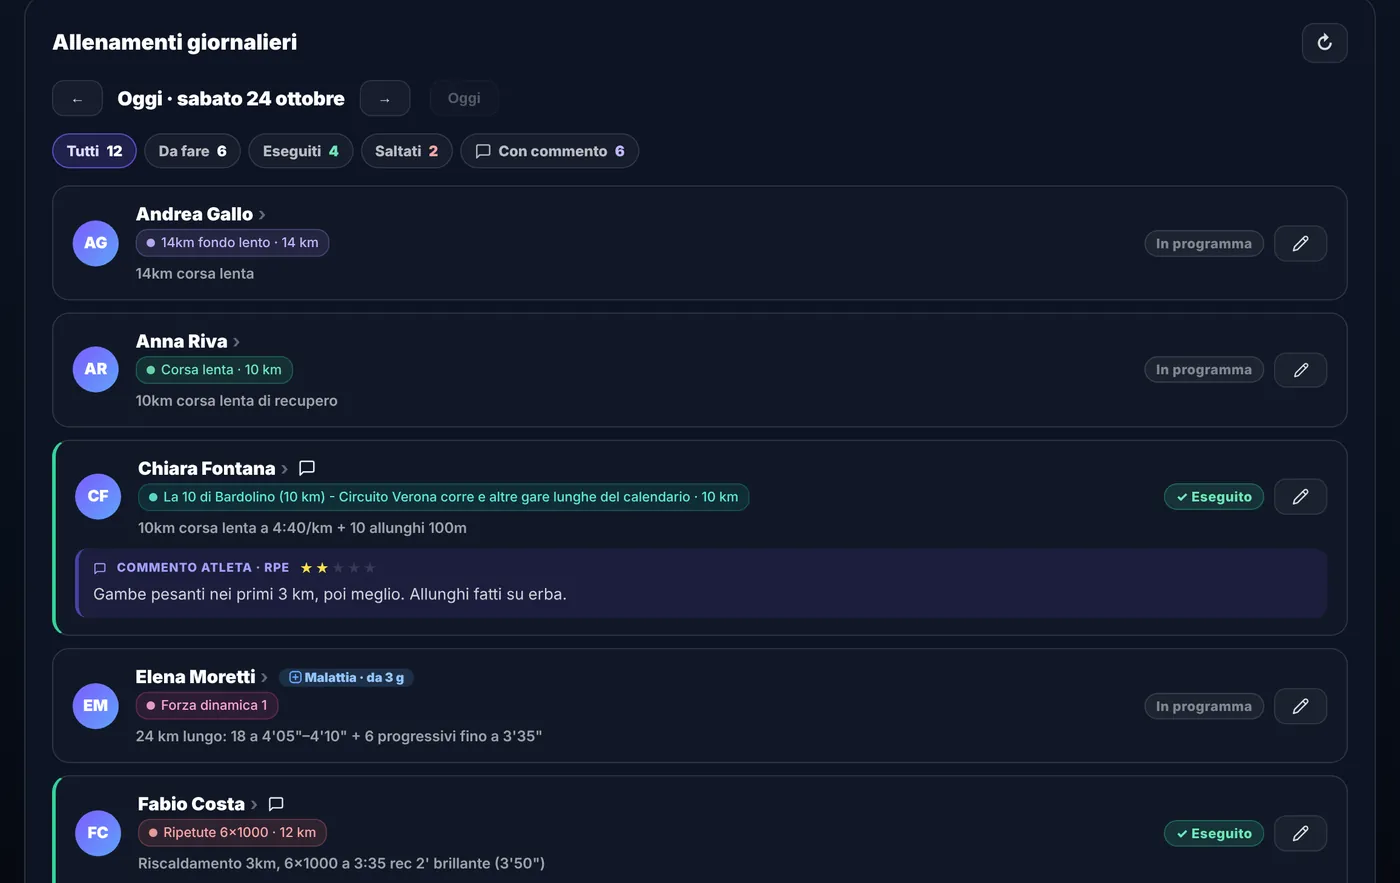Open comment icon next to Chiara Fontana
The height and width of the screenshot is (883, 1400).
pyautogui.click(x=307, y=468)
